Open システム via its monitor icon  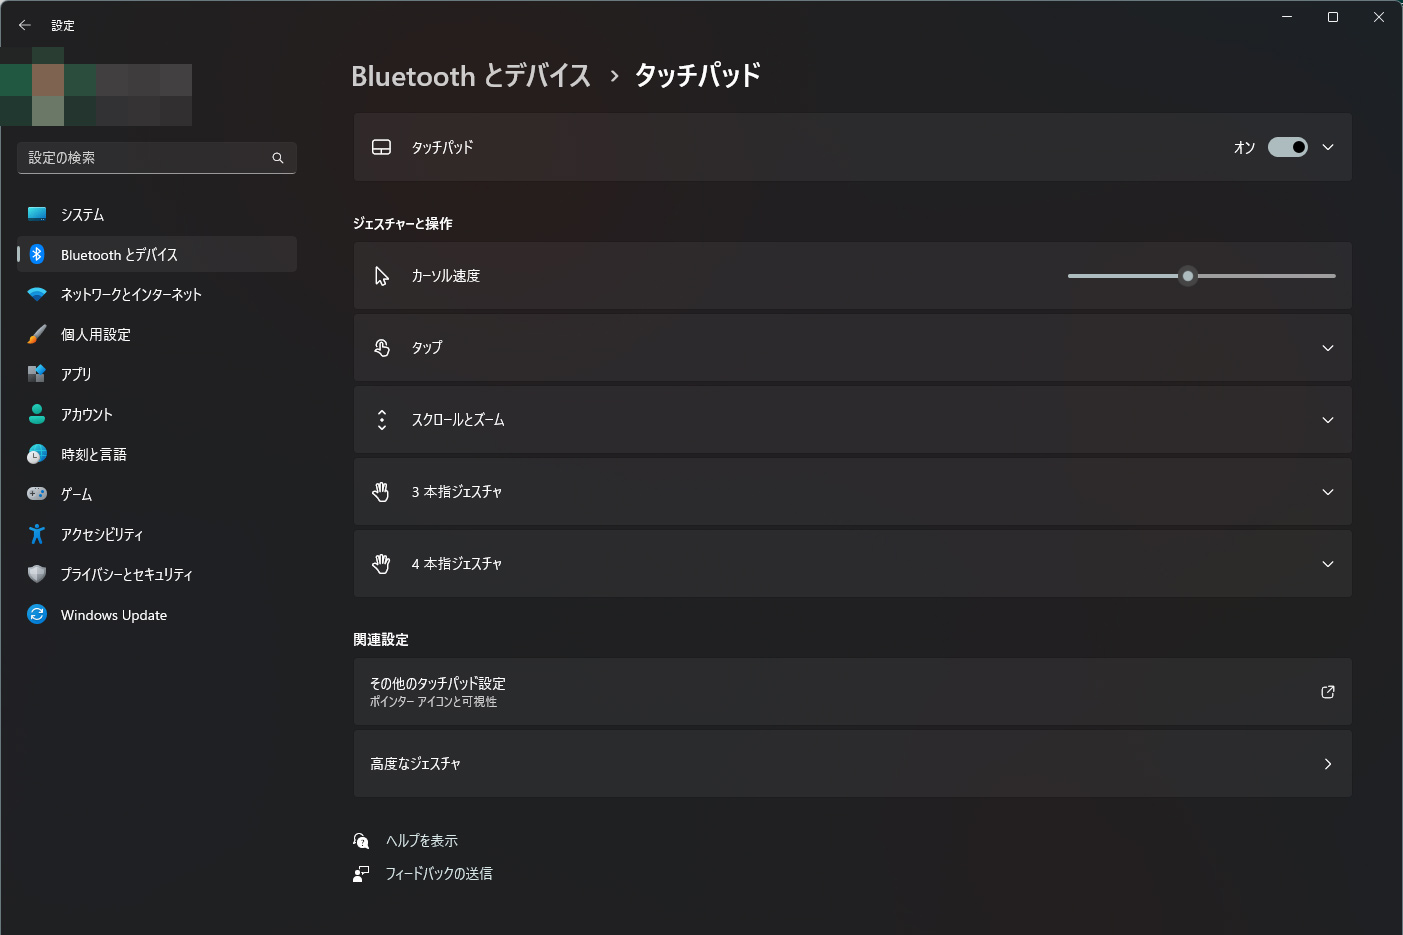[x=37, y=214]
